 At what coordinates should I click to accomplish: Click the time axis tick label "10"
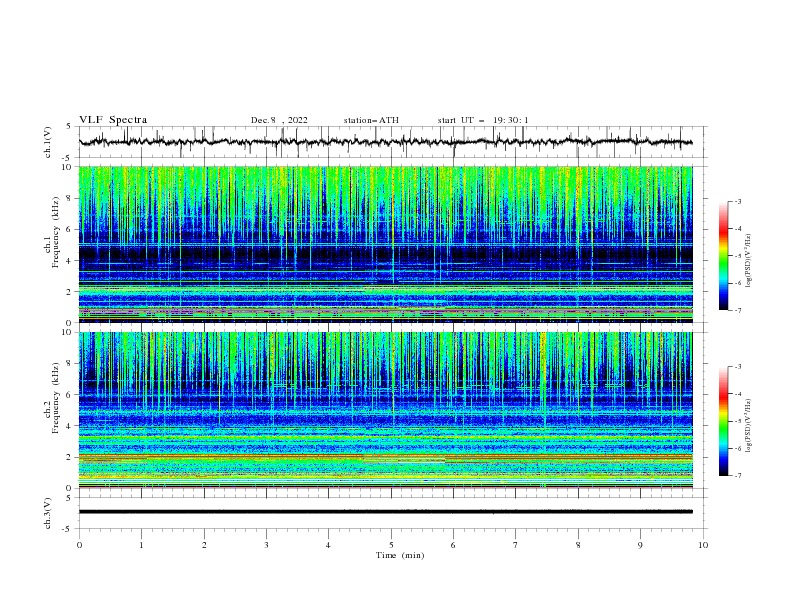tap(703, 545)
